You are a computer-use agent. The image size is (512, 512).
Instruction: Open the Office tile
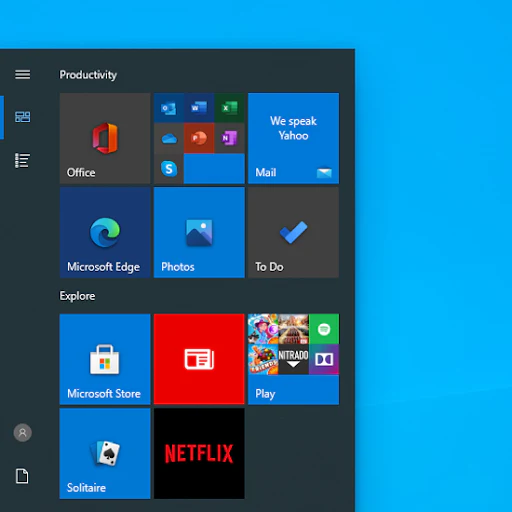point(105,138)
